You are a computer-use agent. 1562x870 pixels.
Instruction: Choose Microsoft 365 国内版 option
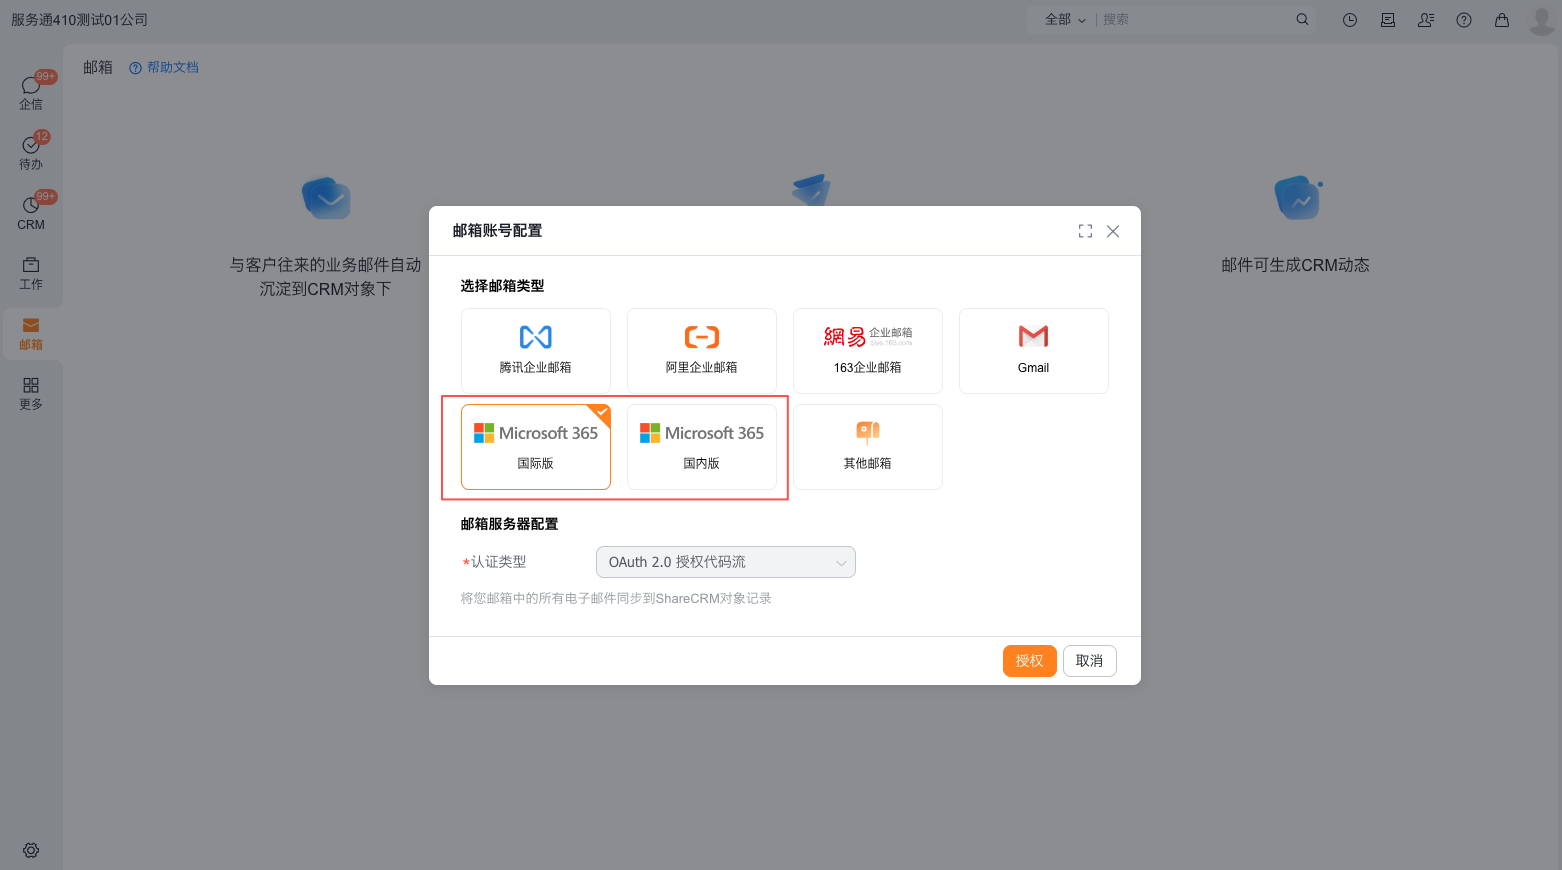pyautogui.click(x=701, y=446)
